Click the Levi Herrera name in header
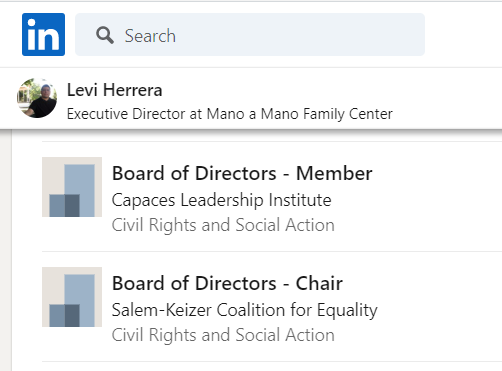502x371 pixels. point(114,90)
